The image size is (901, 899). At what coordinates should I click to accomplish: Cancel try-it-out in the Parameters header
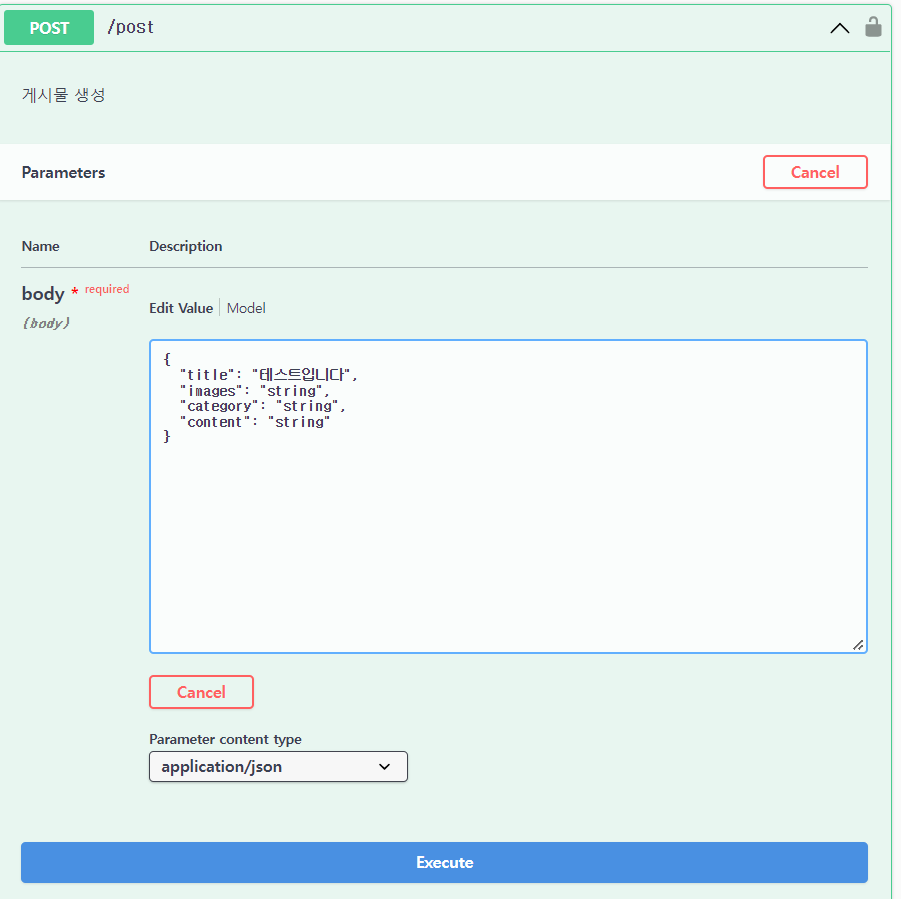click(x=815, y=172)
